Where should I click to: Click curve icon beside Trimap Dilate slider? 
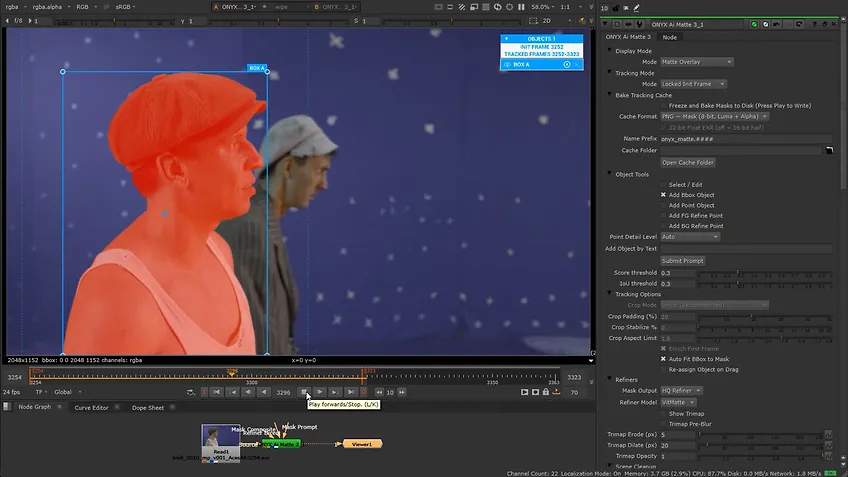tap(829, 445)
